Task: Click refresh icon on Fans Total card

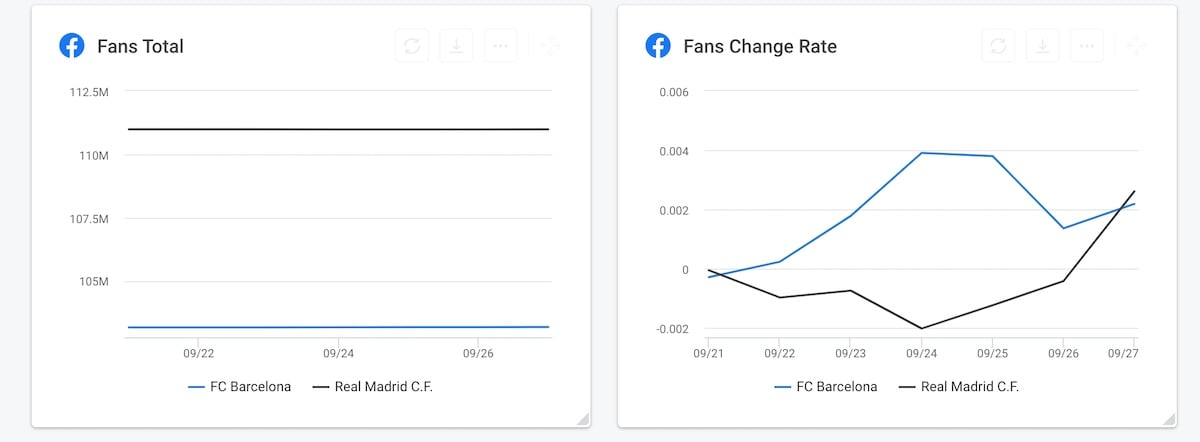Action: pyautogui.click(x=412, y=46)
